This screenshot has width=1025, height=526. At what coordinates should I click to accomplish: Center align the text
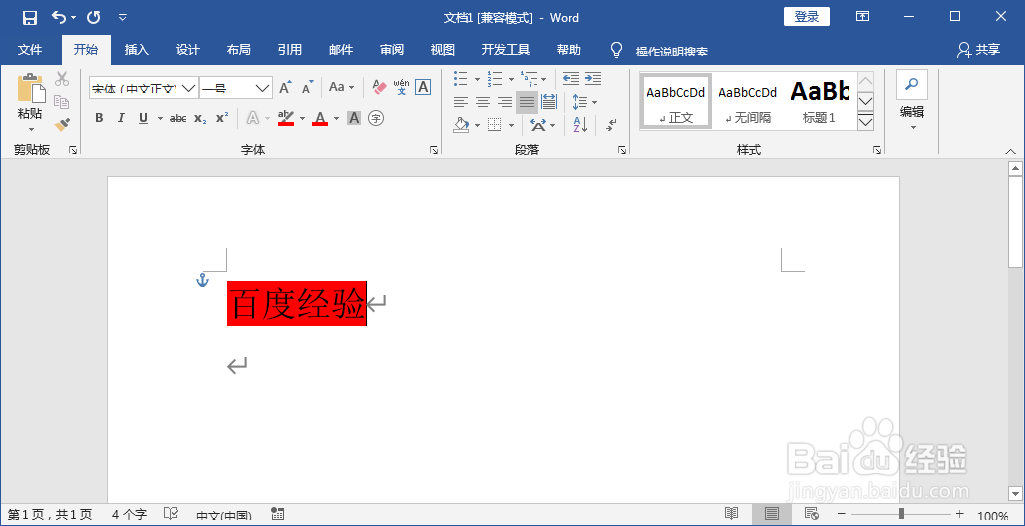point(483,102)
